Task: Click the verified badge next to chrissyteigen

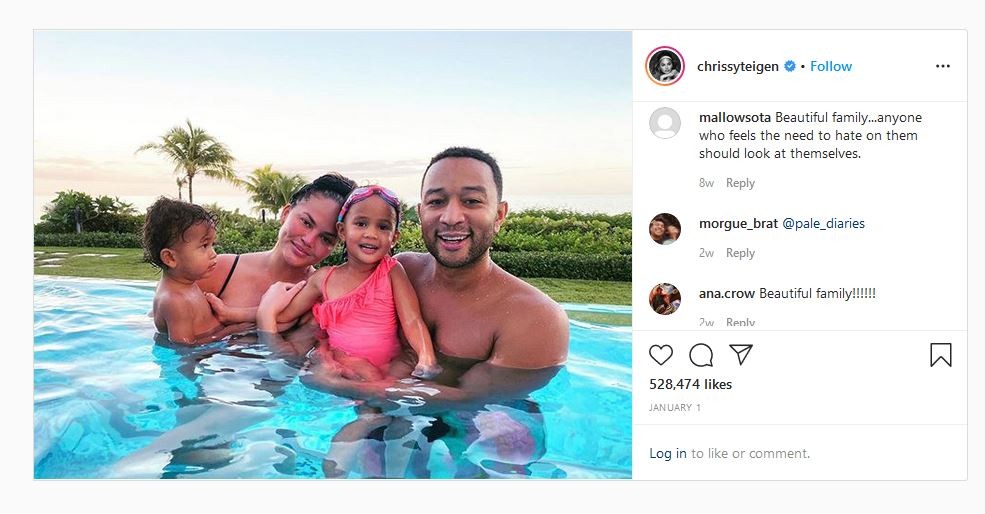Action: 790,66
